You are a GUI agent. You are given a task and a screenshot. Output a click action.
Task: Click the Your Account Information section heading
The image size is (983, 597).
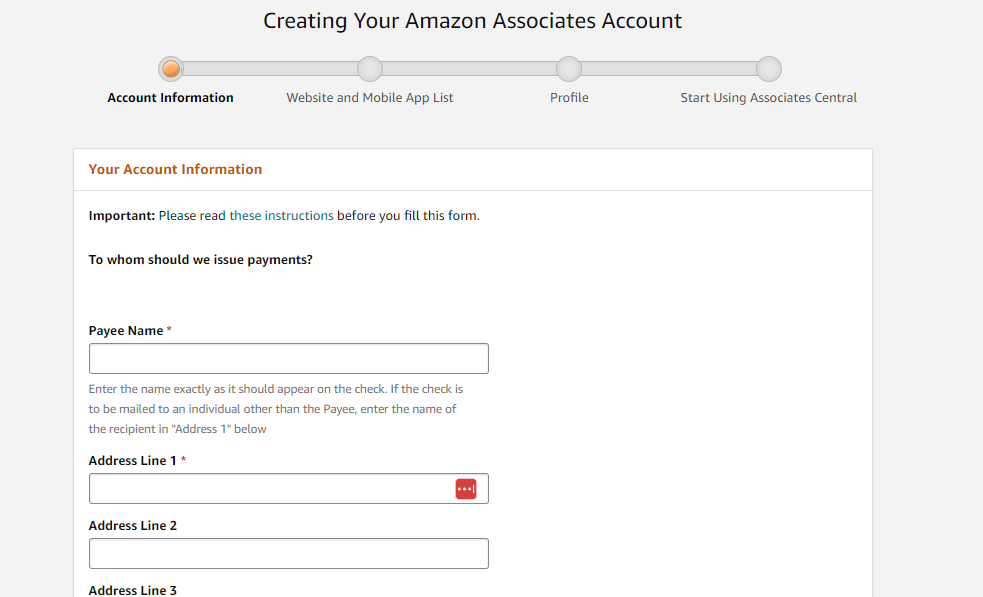(175, 170)
